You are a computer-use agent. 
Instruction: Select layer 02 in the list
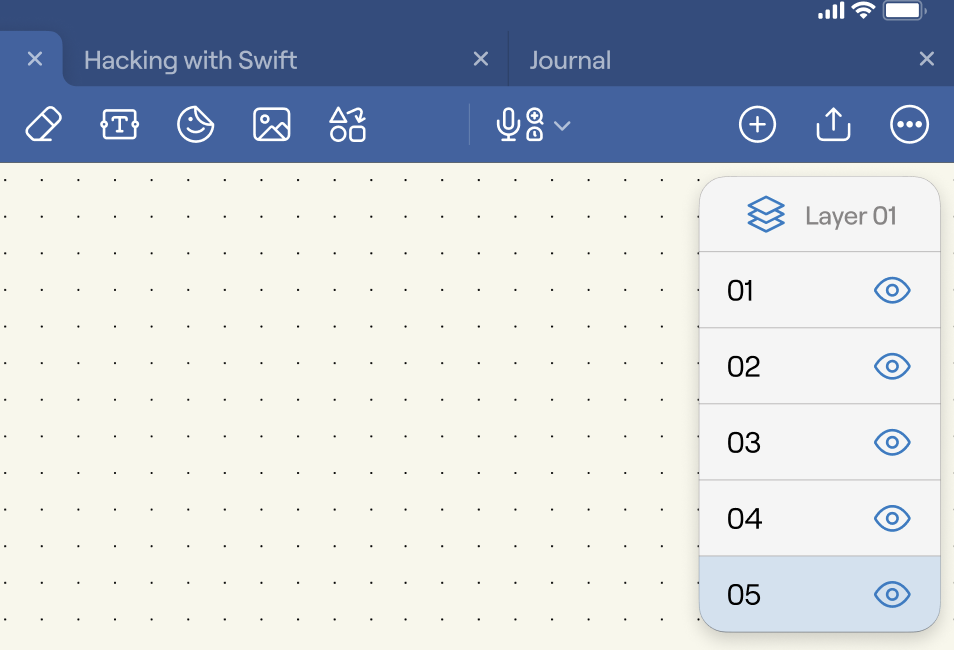[820, 366]
